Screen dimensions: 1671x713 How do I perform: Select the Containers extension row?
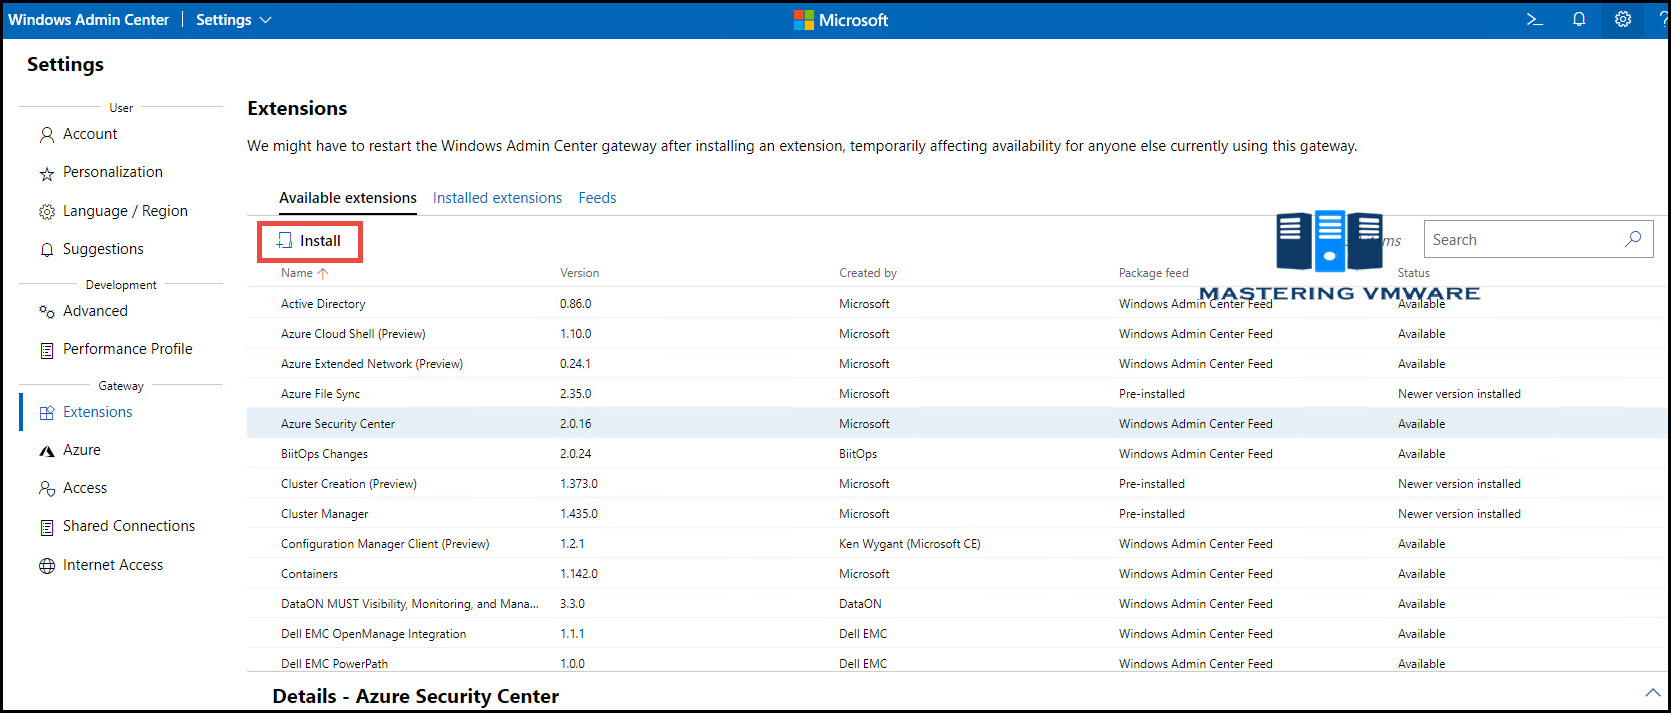pos(958,573)
